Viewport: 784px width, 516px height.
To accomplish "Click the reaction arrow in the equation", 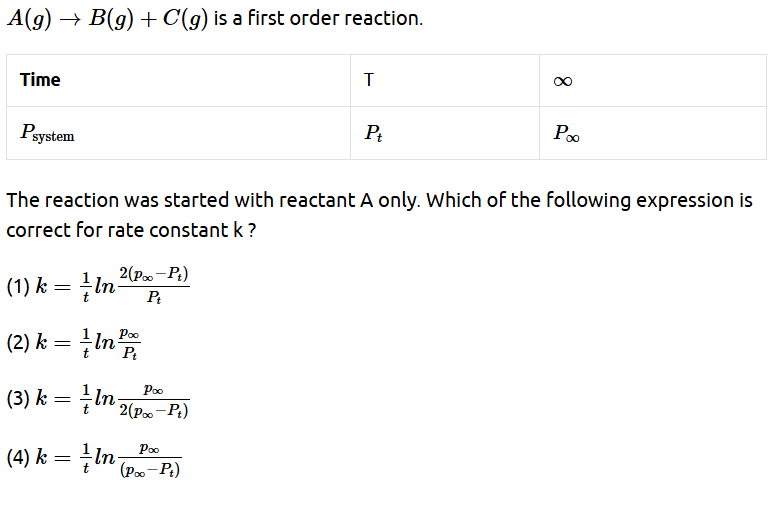I will pos(70,20).
